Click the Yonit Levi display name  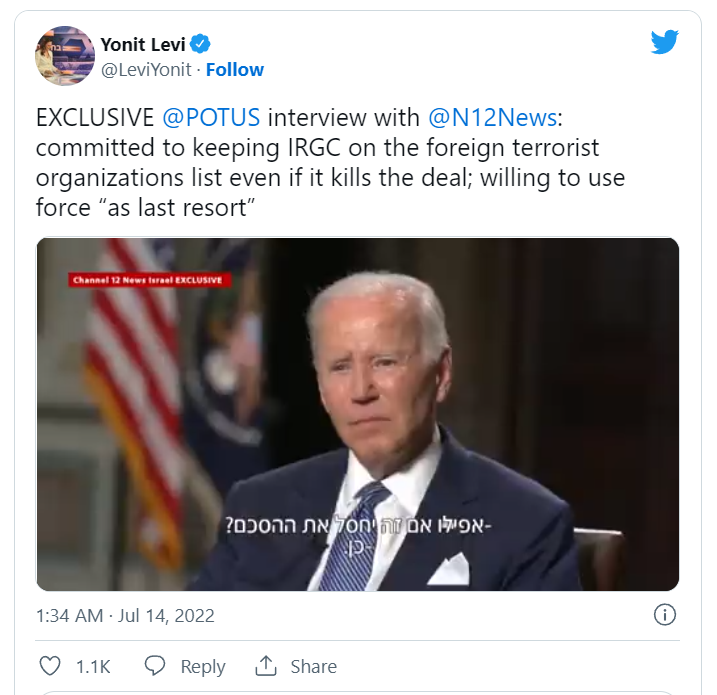(x=143, y=44)
